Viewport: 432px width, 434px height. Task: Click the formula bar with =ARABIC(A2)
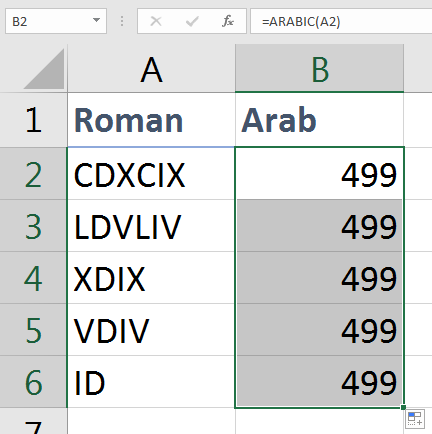coord(341,21)
